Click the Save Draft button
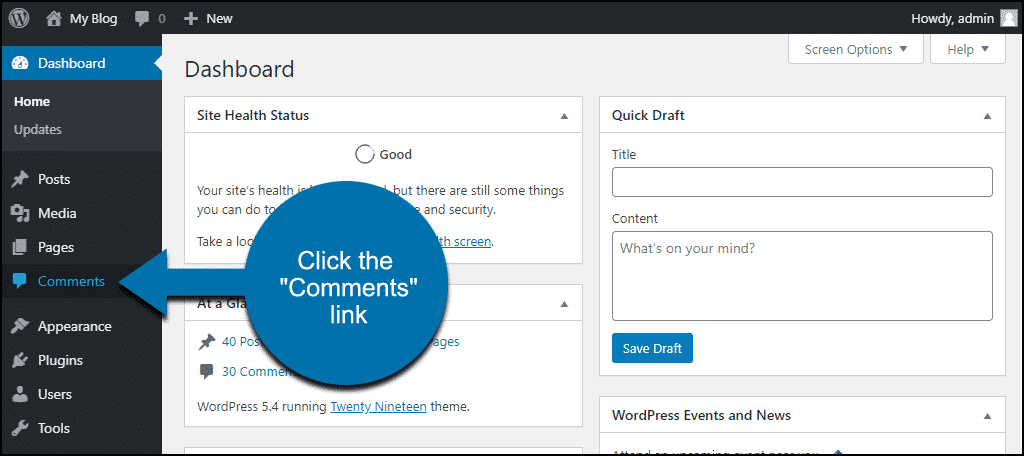 point(652,348)
